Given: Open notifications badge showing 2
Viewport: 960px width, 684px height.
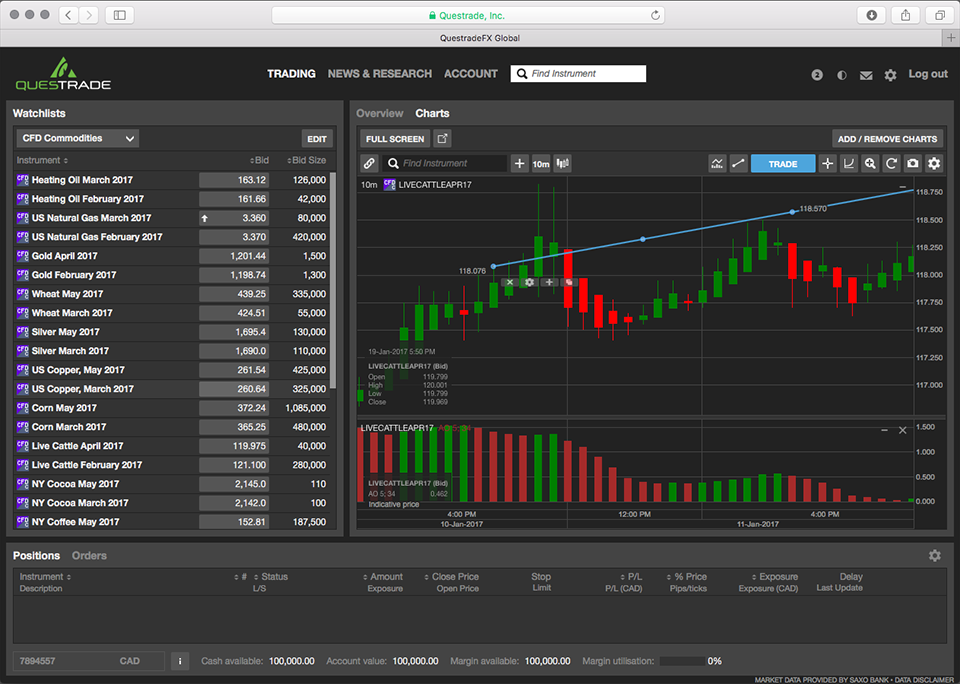Looking at the screenshot, I should coord(817,75).
